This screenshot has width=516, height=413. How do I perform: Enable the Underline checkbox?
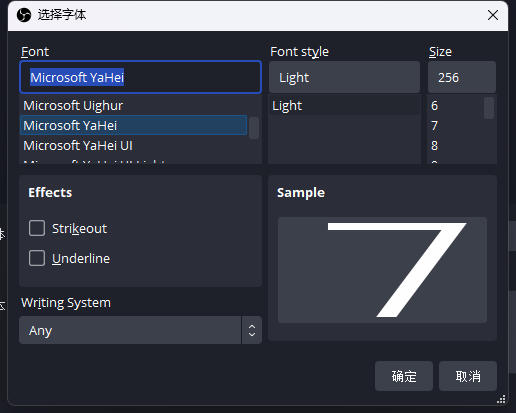click(37, 258)
